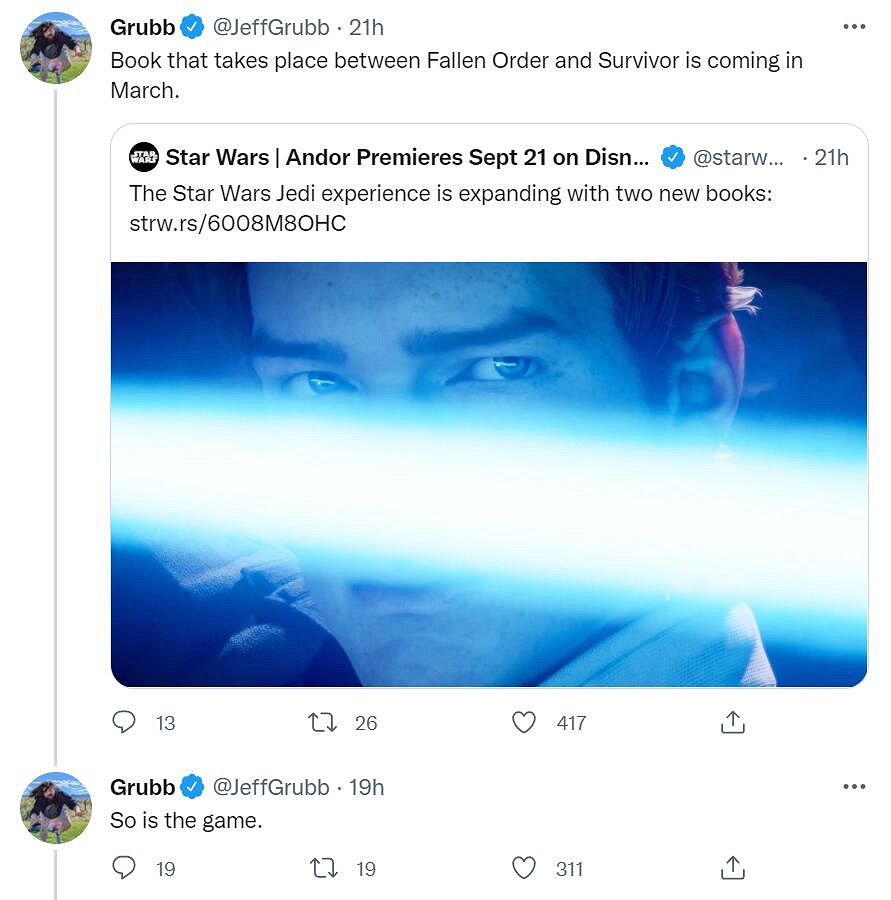Open more options for the first tweet

(x=854, y=27)
